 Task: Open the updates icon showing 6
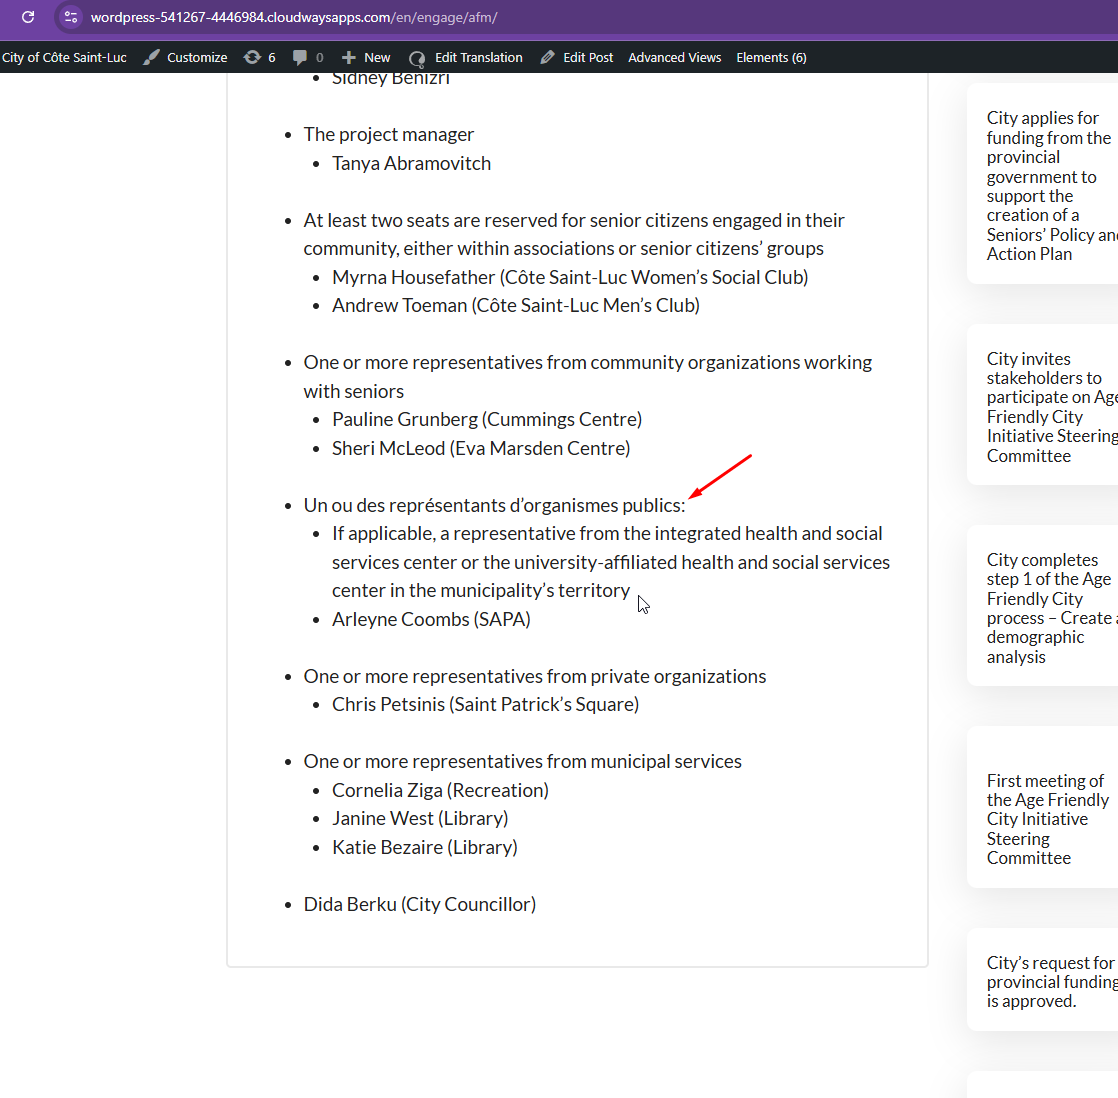pyautogui.click(x=252, y=58)
